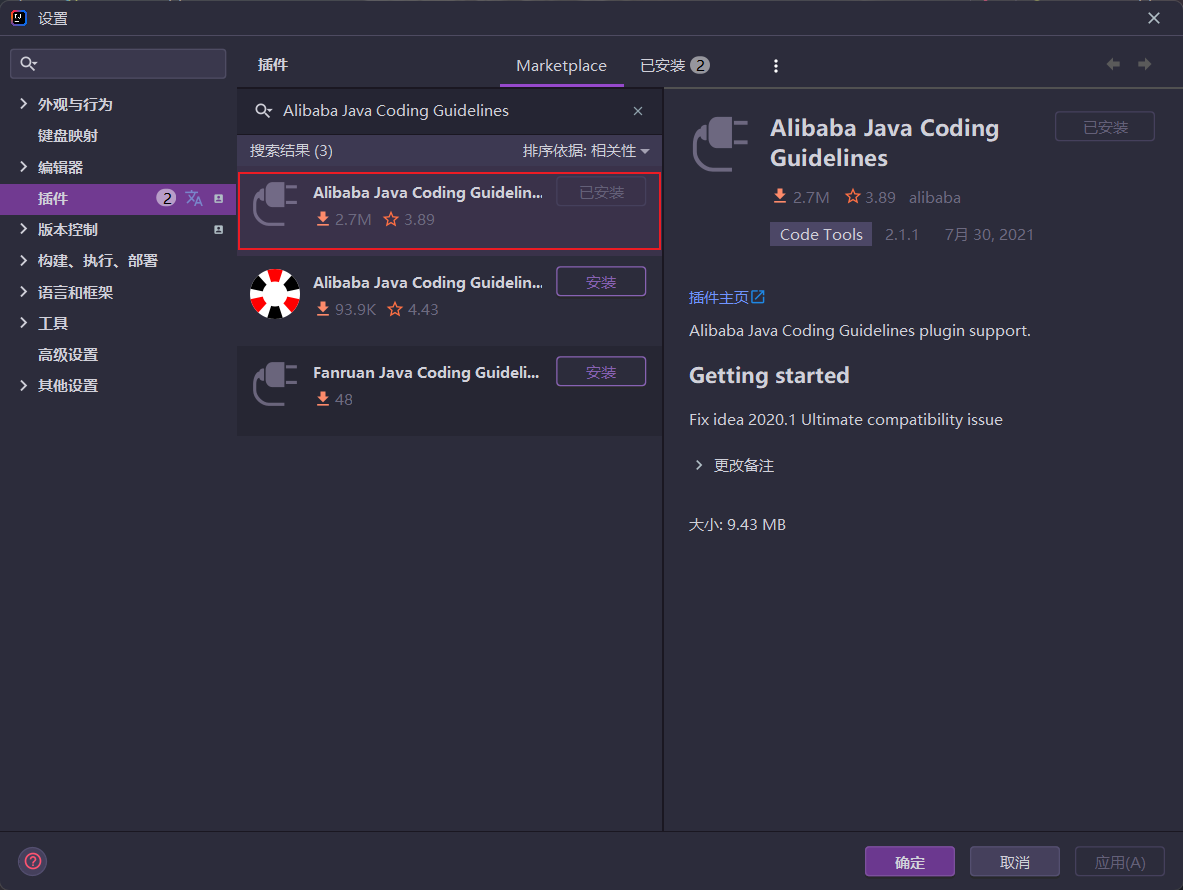This screenshot has height=890, width=1183.
Task: Install the 93.9K Alibaba Java Coding plugin
Action: (x=601, y=282)
